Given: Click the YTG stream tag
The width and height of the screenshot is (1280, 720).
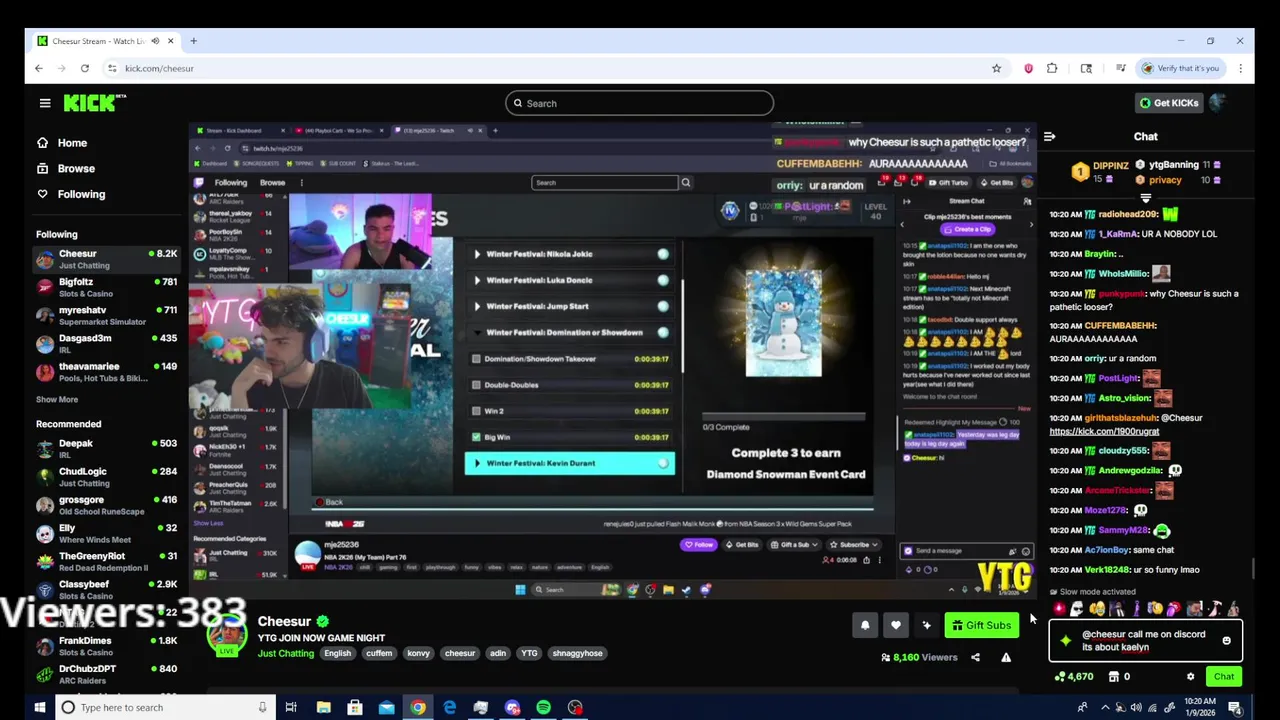Looking at the screenshot, I should click(529, 653).
